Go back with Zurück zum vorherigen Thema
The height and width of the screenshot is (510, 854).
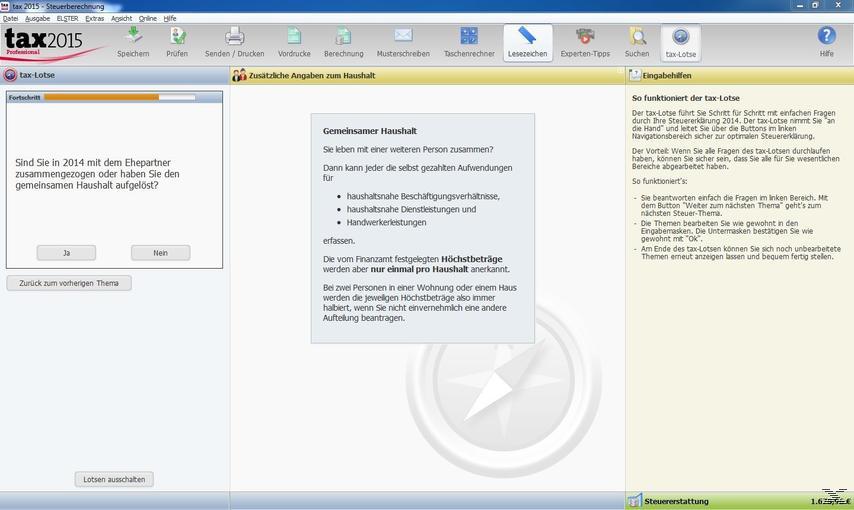[69, 283]
